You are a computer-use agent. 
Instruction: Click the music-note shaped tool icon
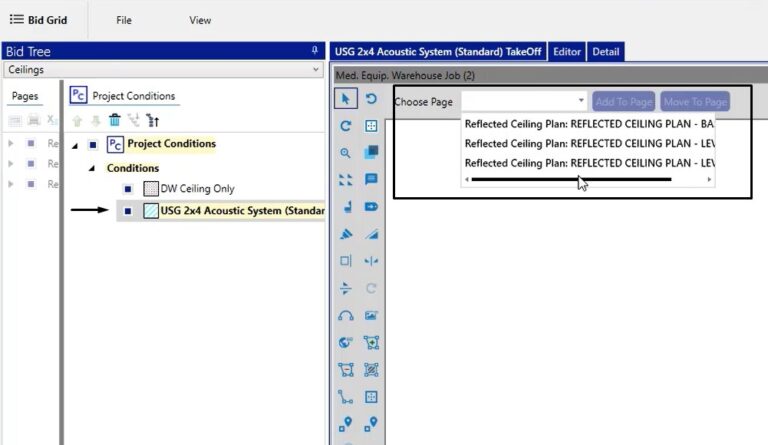pos(347,207)
